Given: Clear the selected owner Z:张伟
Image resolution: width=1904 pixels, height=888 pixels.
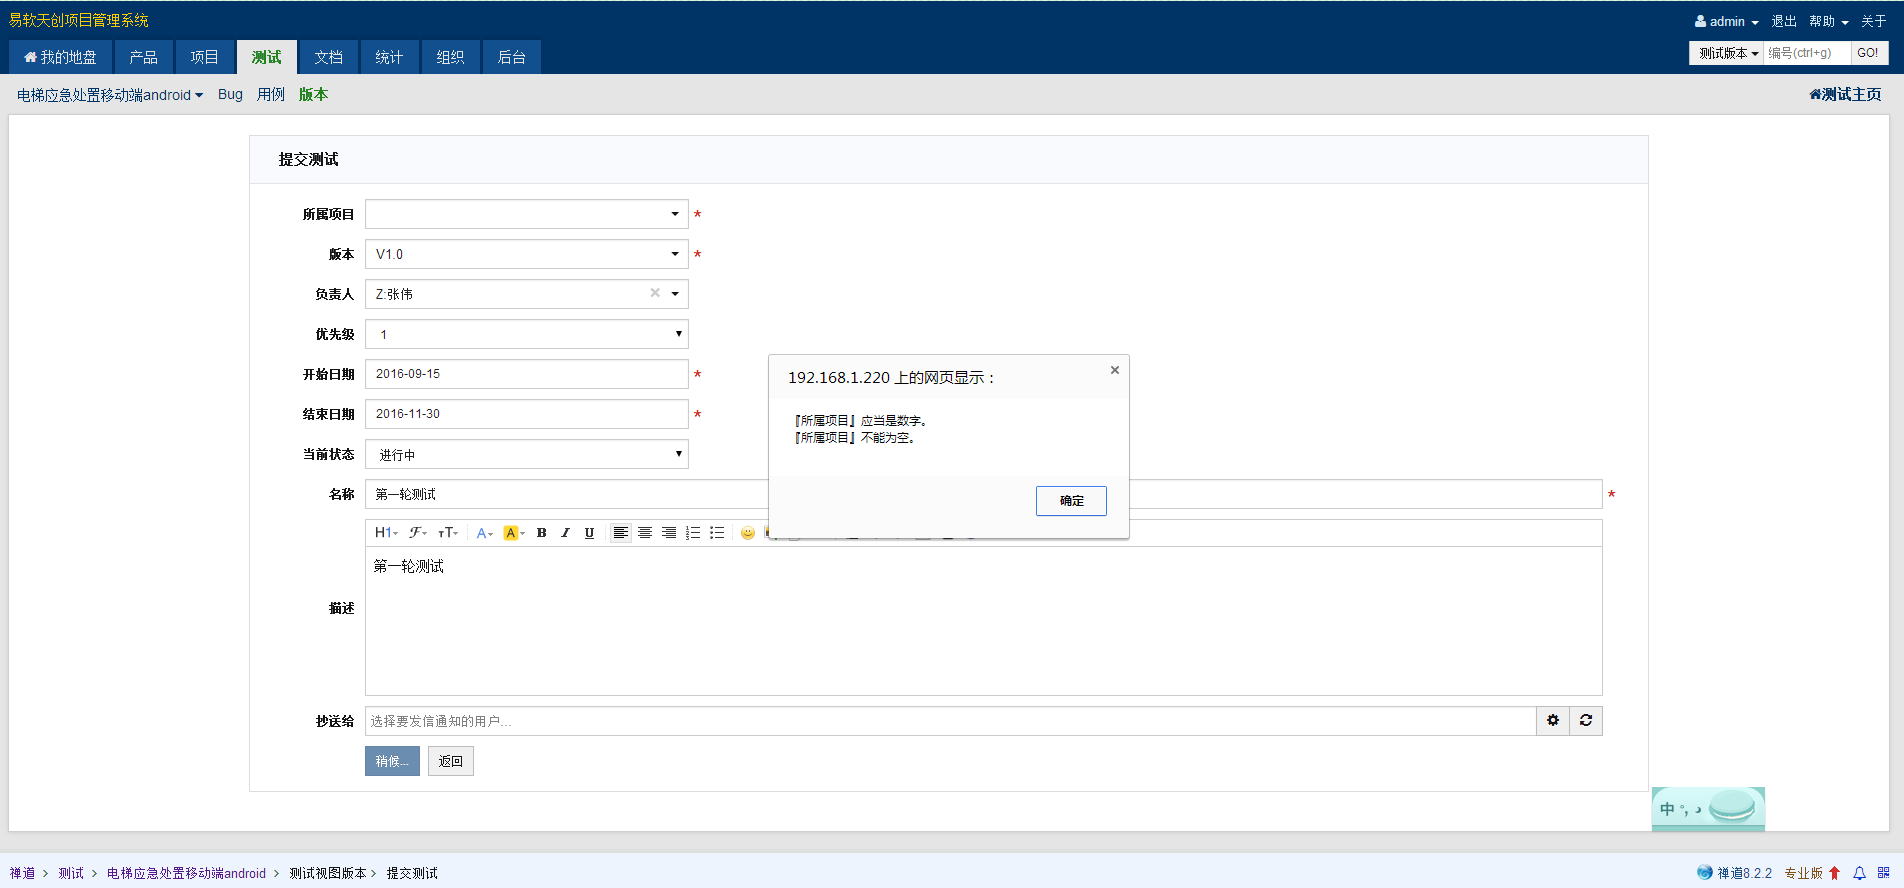Looking at the screenshot, I should coord(655,293).
